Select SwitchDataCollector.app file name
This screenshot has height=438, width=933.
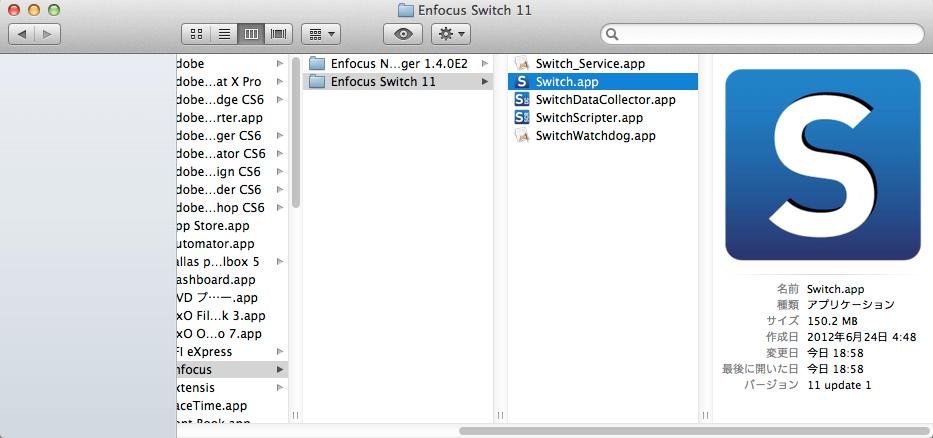(x=606, y=99)
